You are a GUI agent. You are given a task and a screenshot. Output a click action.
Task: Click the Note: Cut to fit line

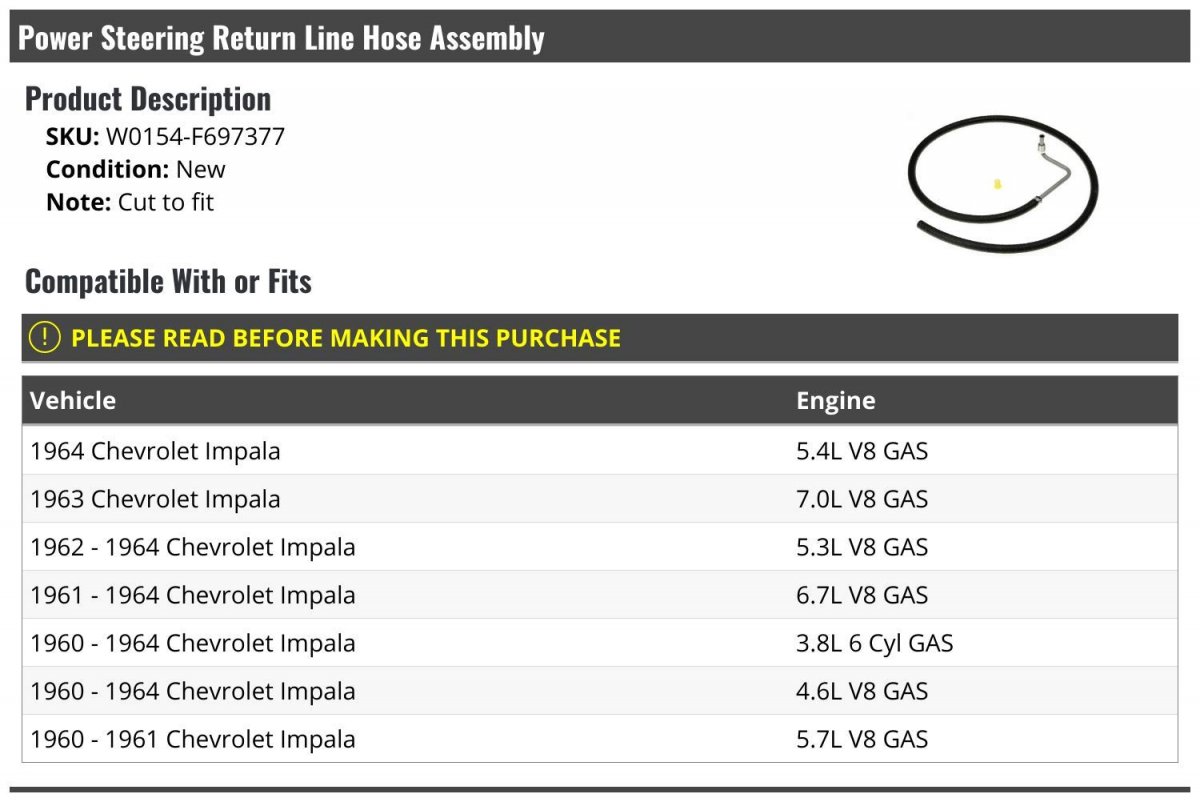point(130,202)
